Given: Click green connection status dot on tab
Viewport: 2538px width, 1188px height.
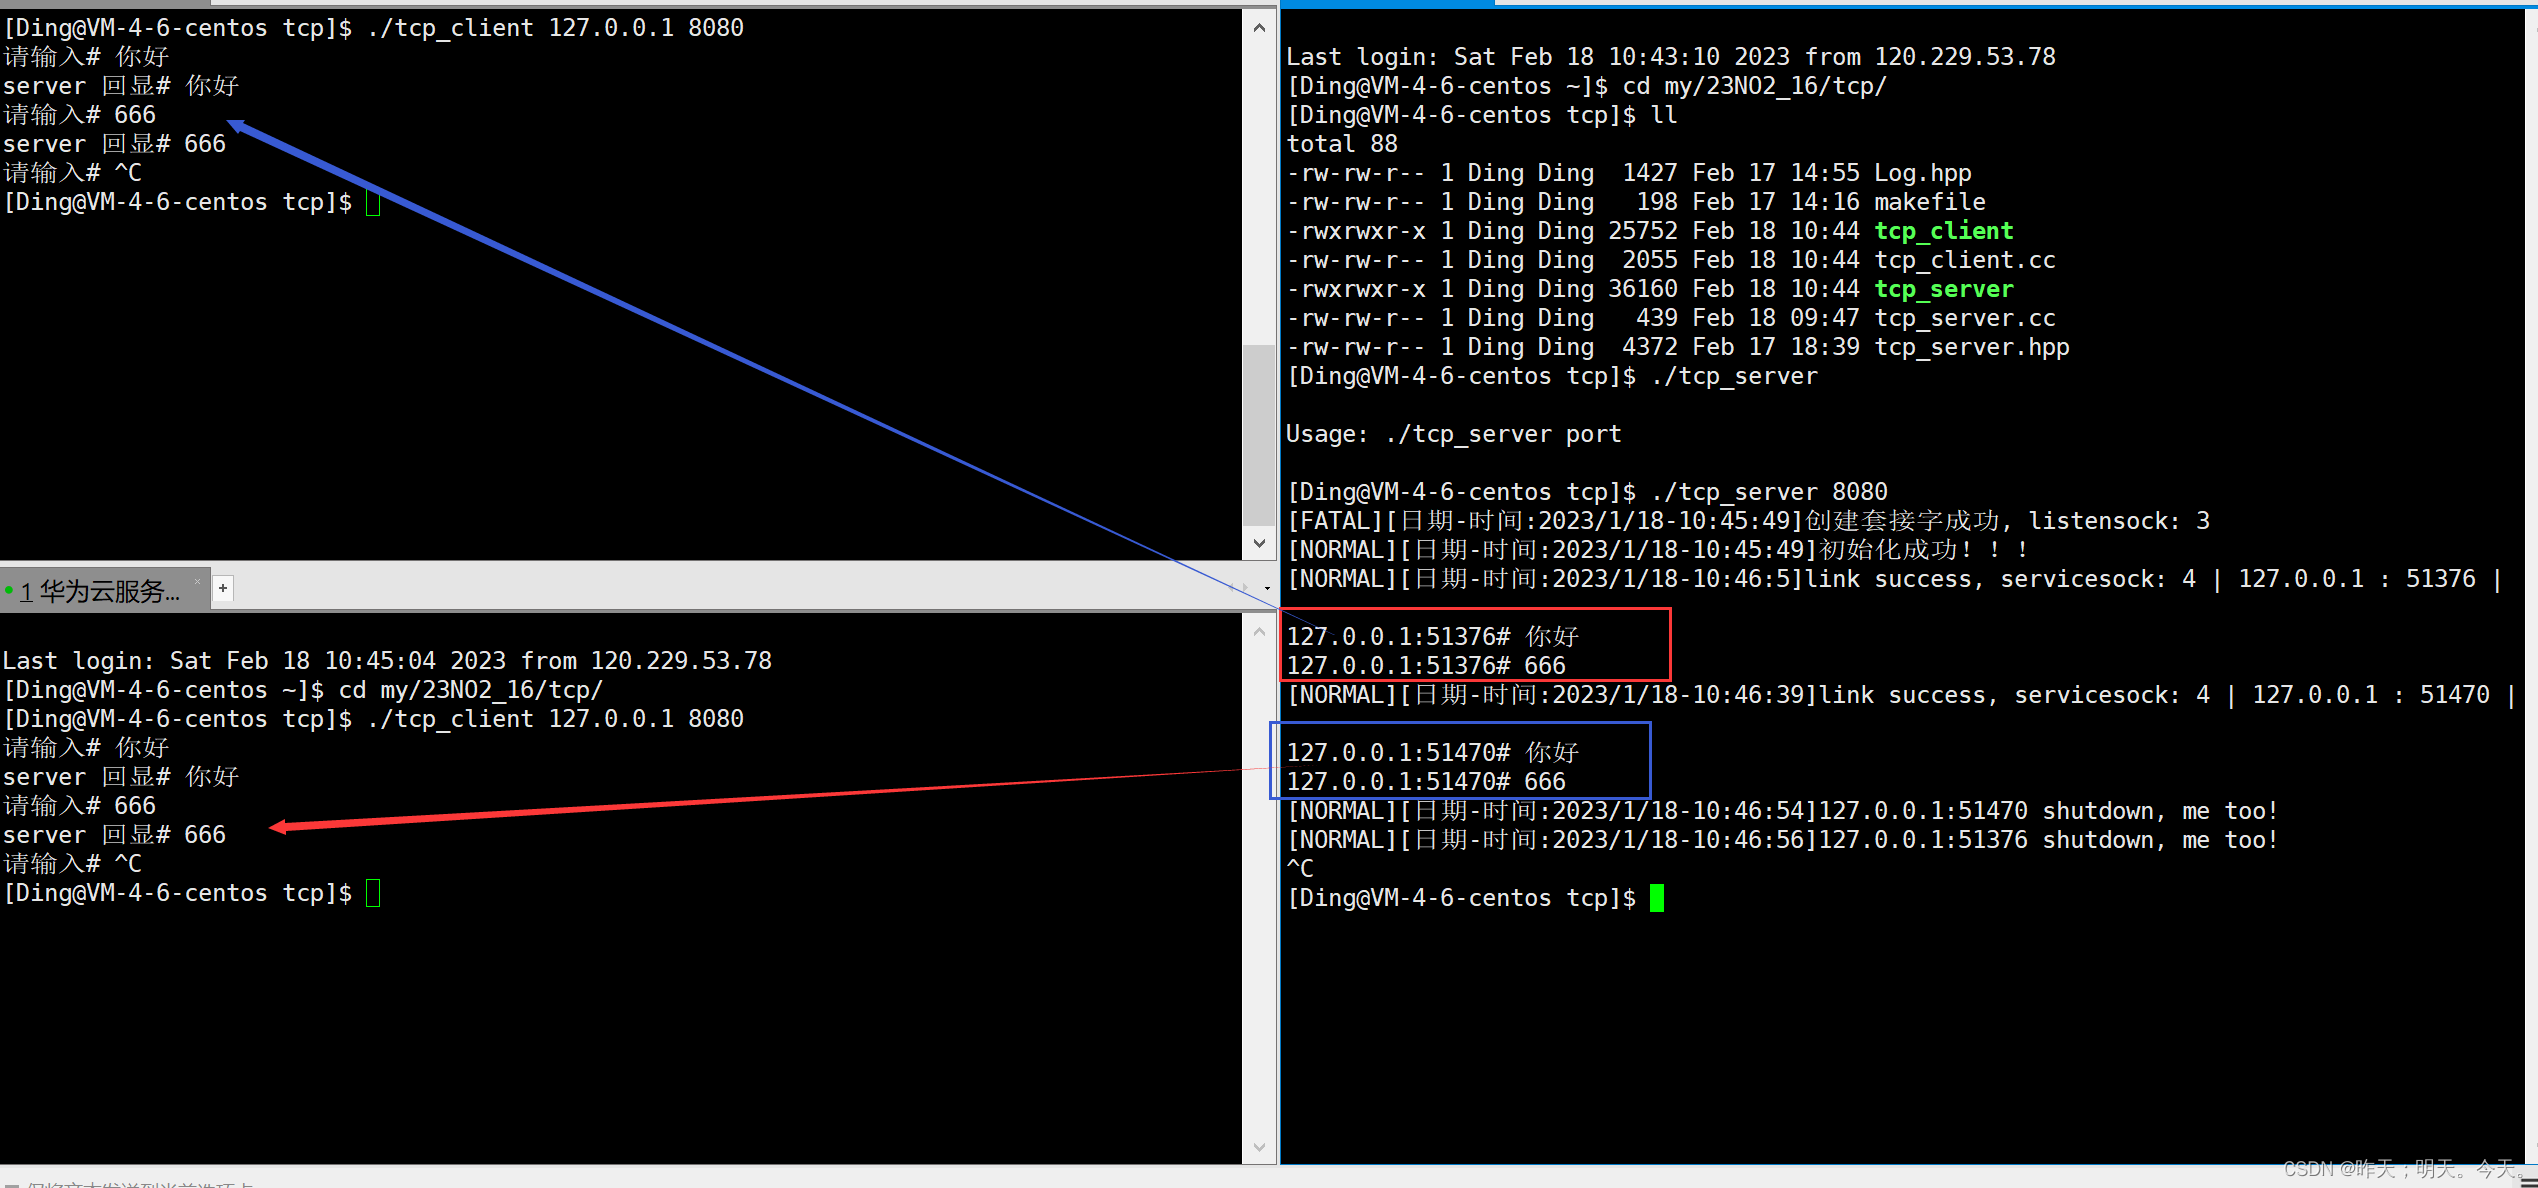Looking at the screenshot, I should coord(9,591).
